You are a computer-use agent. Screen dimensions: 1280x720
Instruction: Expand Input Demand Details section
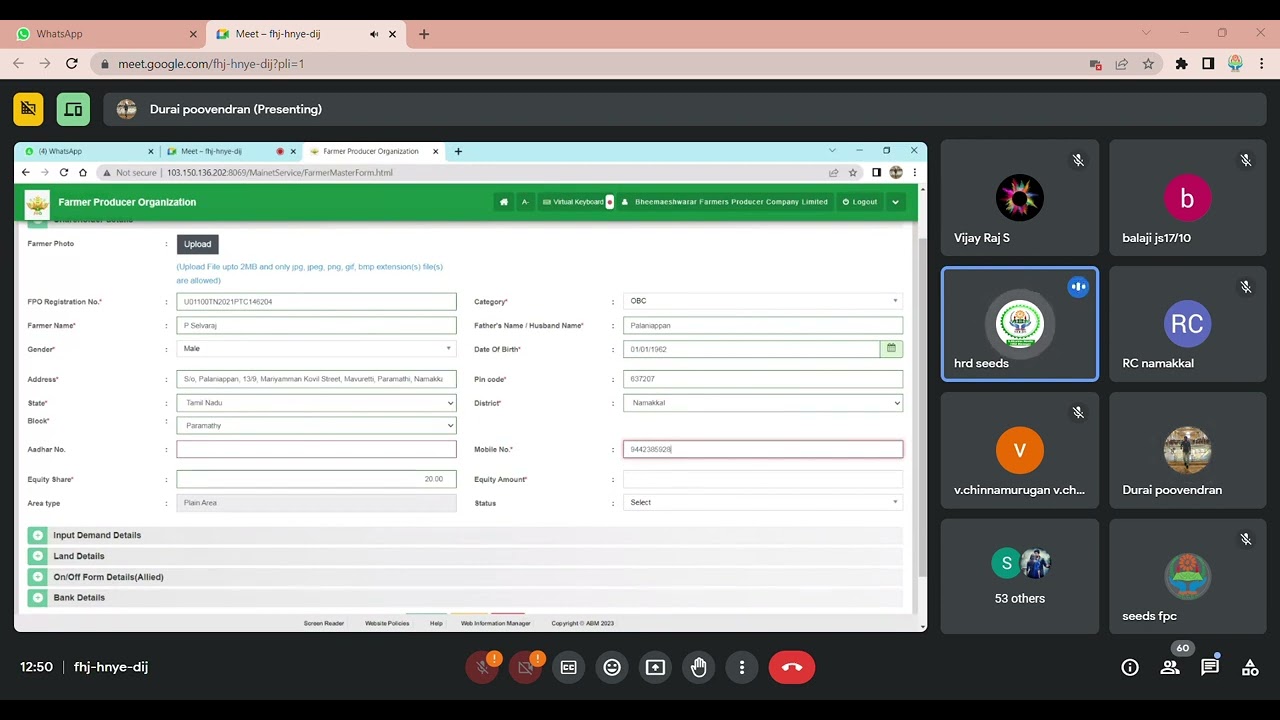coord(464,535)
